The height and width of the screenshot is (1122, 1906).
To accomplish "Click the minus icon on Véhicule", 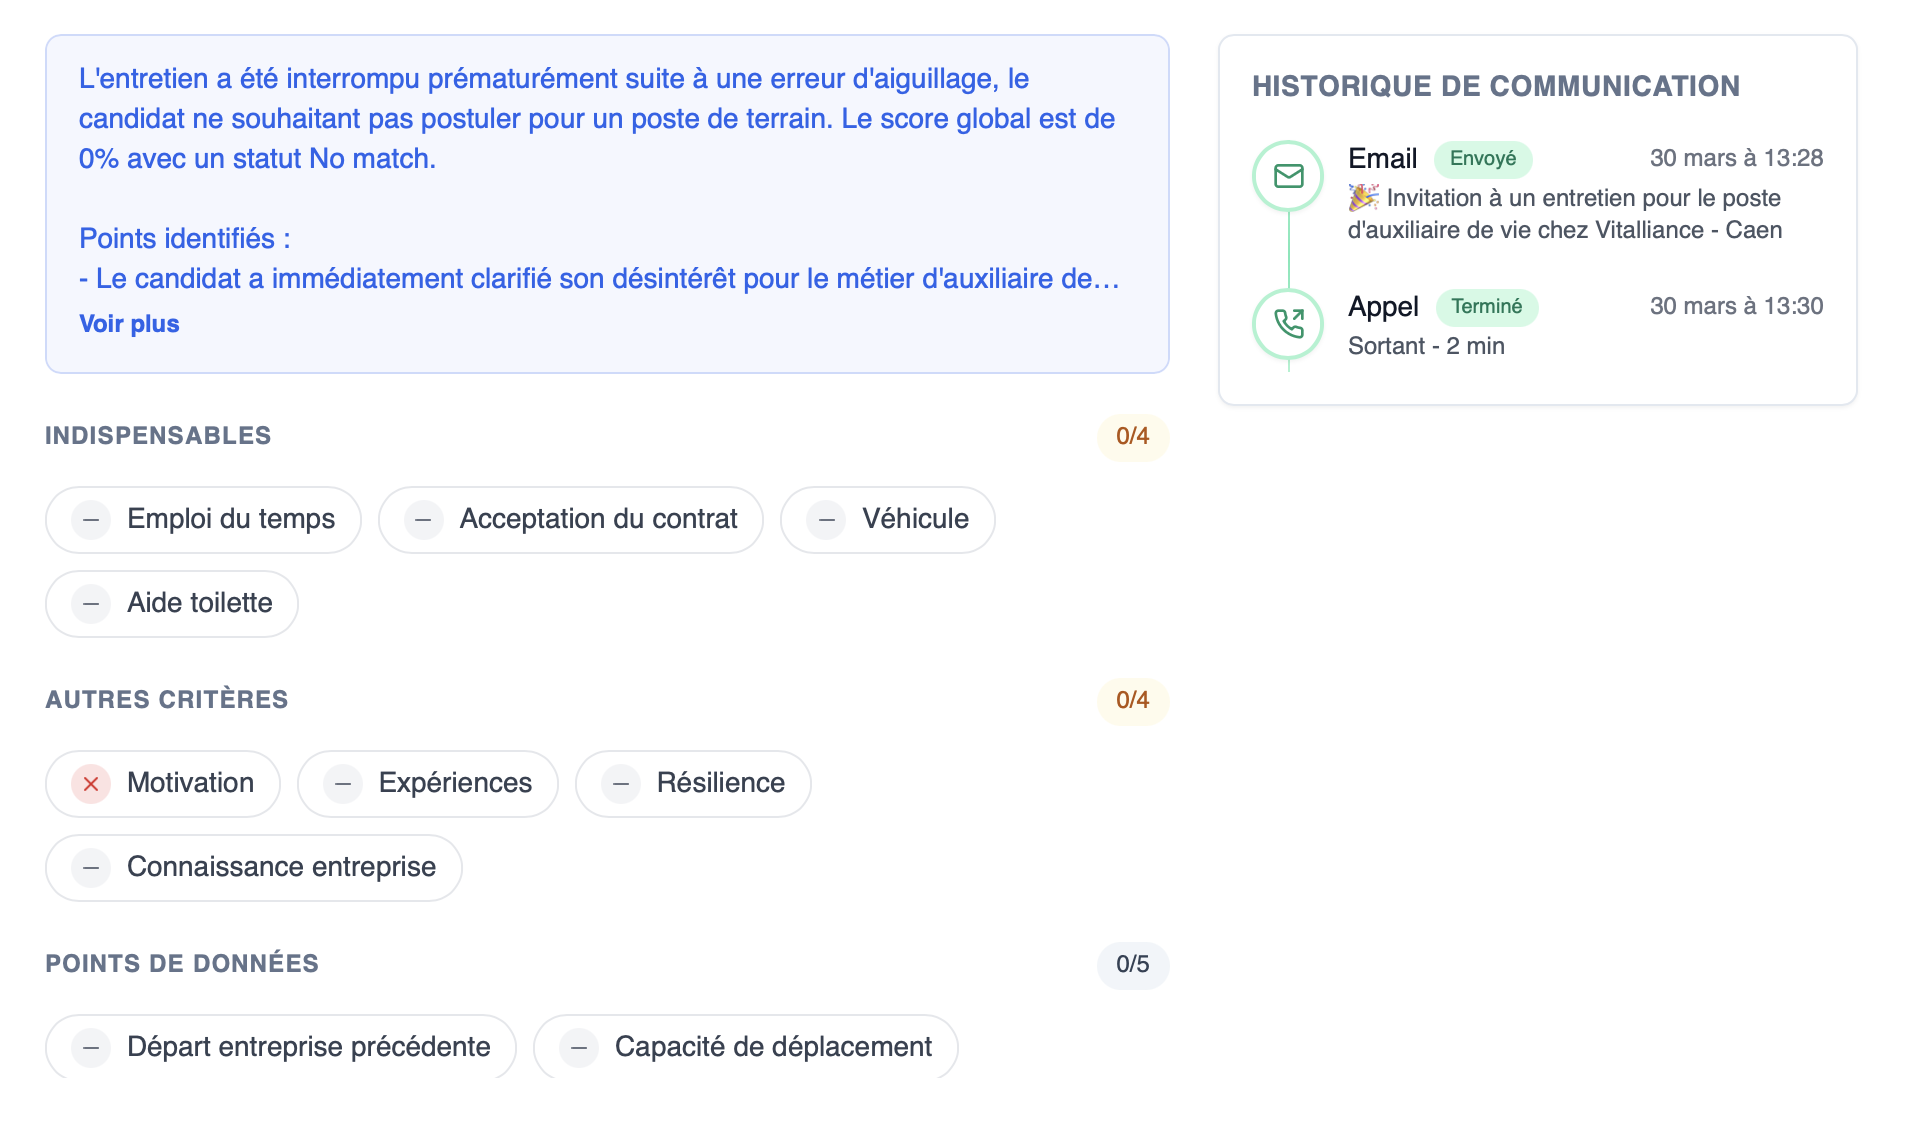I will click(827, 519).
